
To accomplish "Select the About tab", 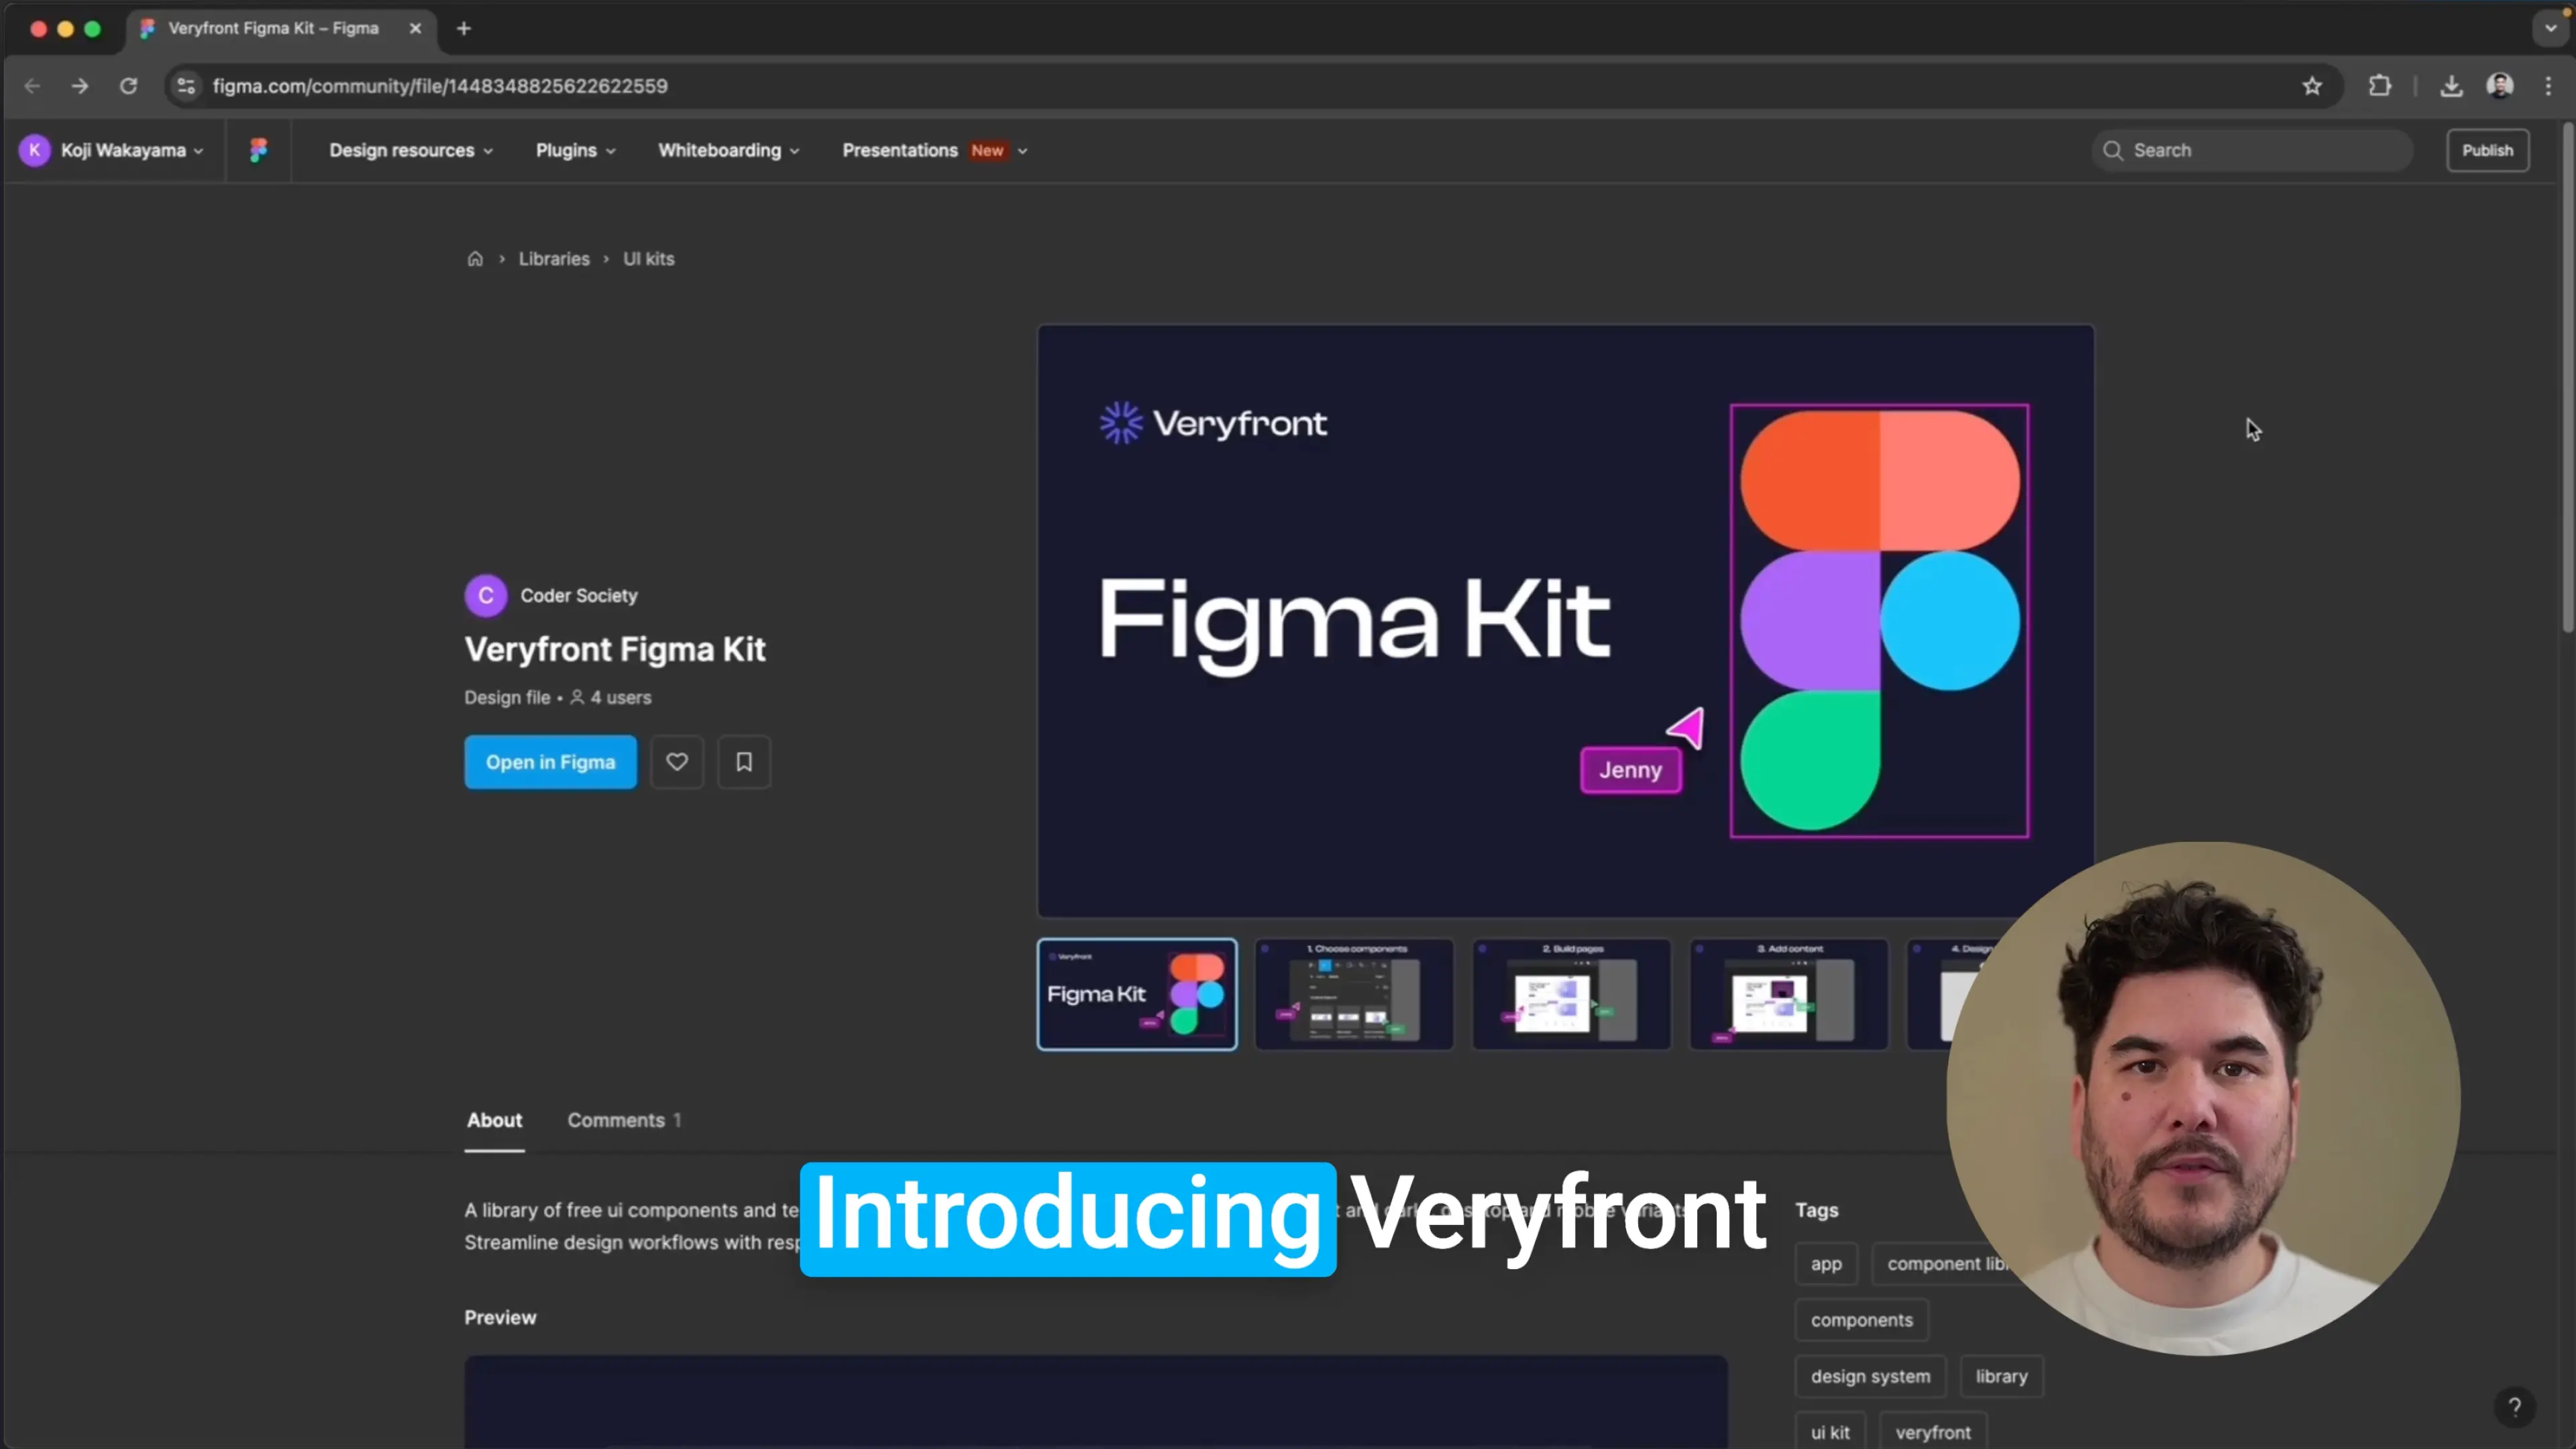I will tap(494, 1120).
